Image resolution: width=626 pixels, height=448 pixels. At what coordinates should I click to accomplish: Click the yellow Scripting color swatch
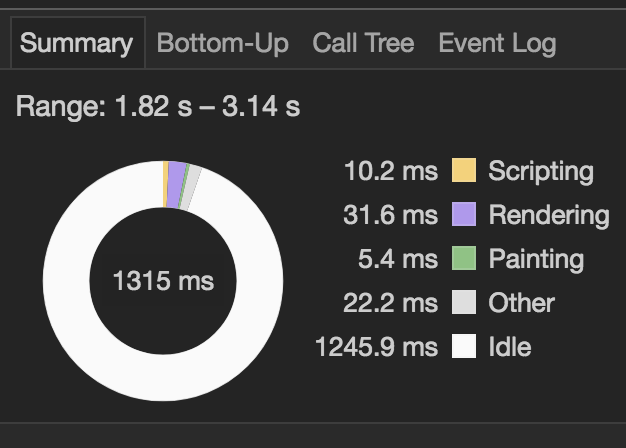(x=464, y=170)
